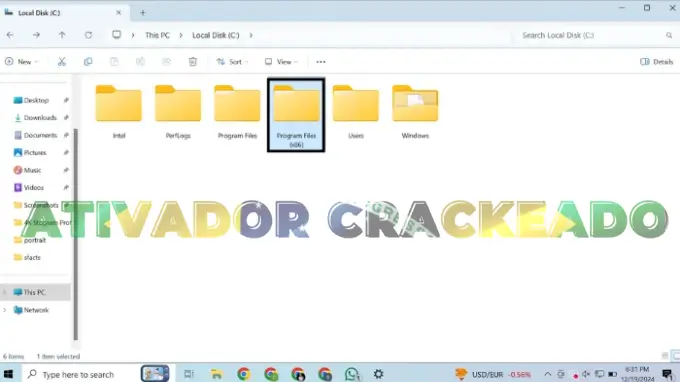
Task: Unpin Videos using its pin icon
Action: click(66, 187)
